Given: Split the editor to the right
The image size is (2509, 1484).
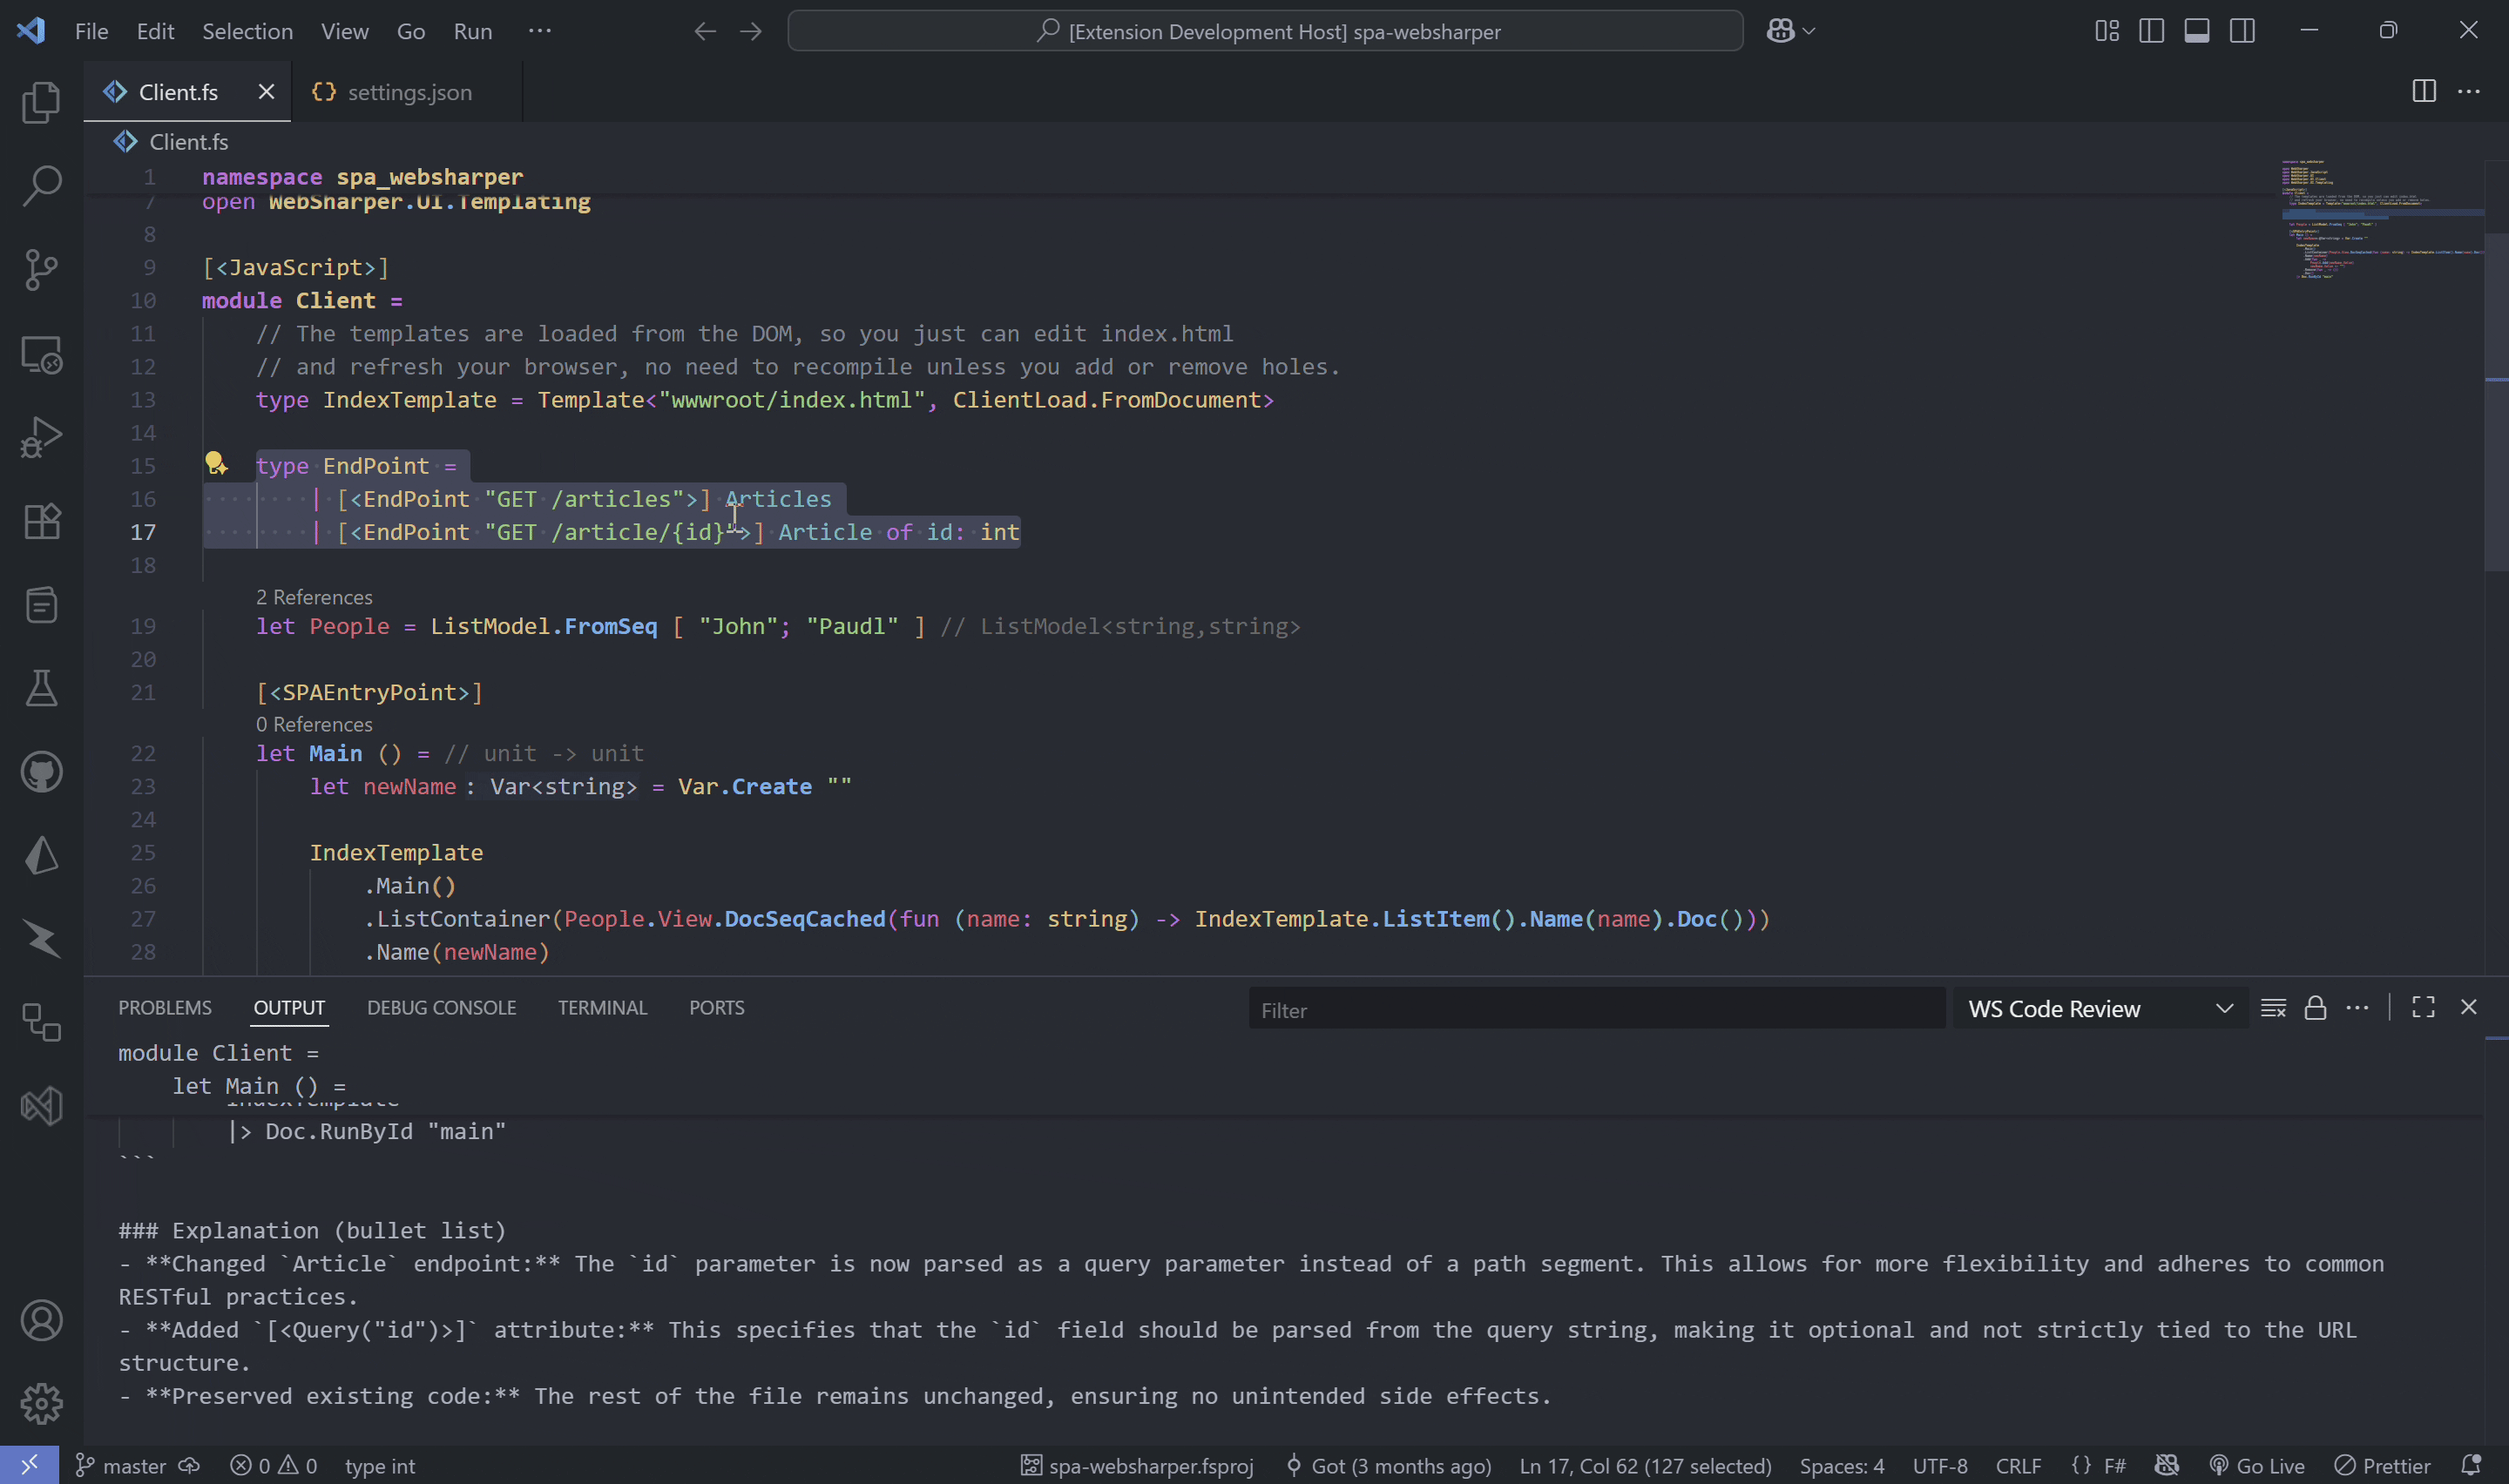Looking at the screenshot, I should click(2424, 91).
